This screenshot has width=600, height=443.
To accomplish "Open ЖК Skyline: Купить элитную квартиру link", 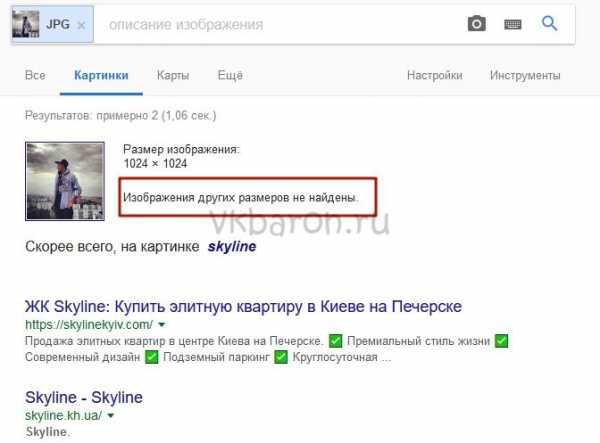I will [x=243, y=306].
